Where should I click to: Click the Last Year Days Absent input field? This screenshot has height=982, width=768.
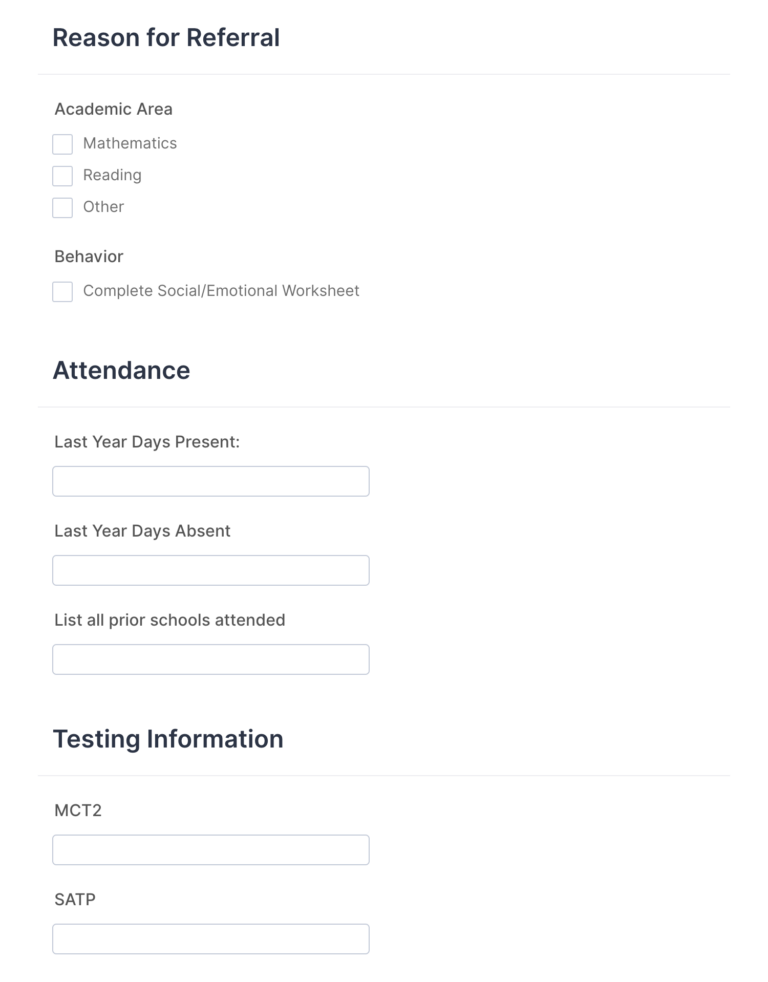[x=210, y=570]
